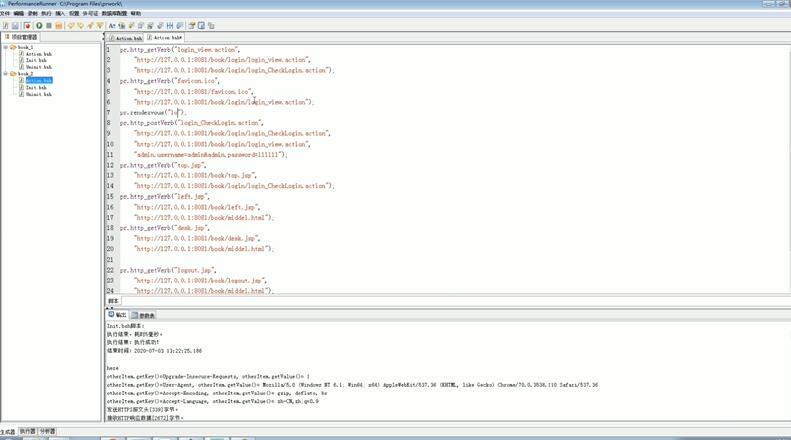Select Init.bsh under book_1
This screenshot has height=440, width=791.
pos(36,60)
